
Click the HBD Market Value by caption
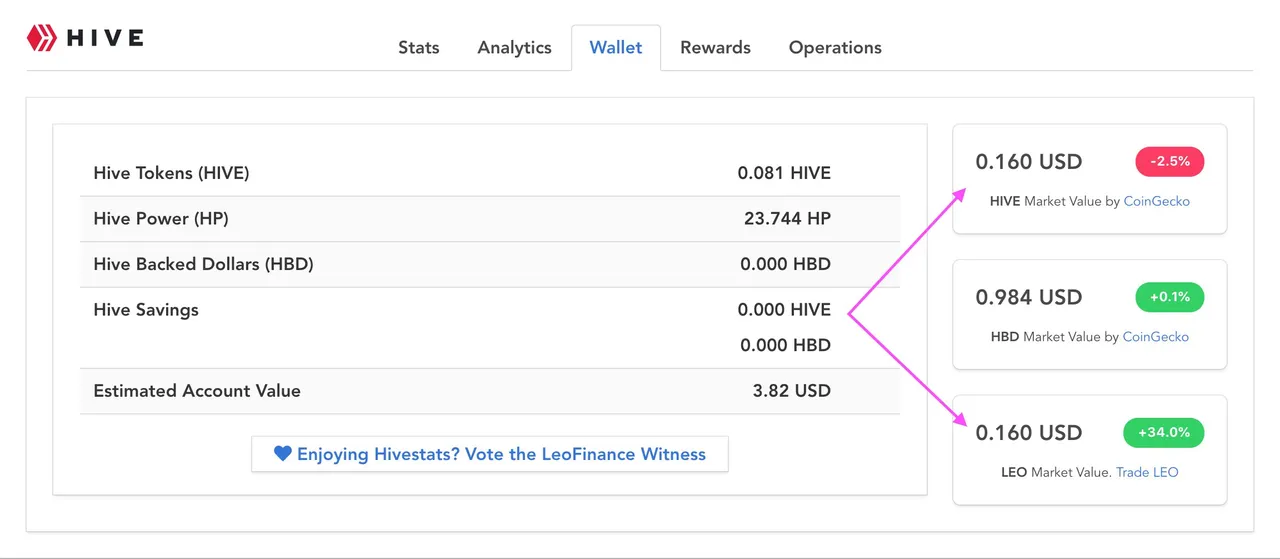pos(1055,337)
